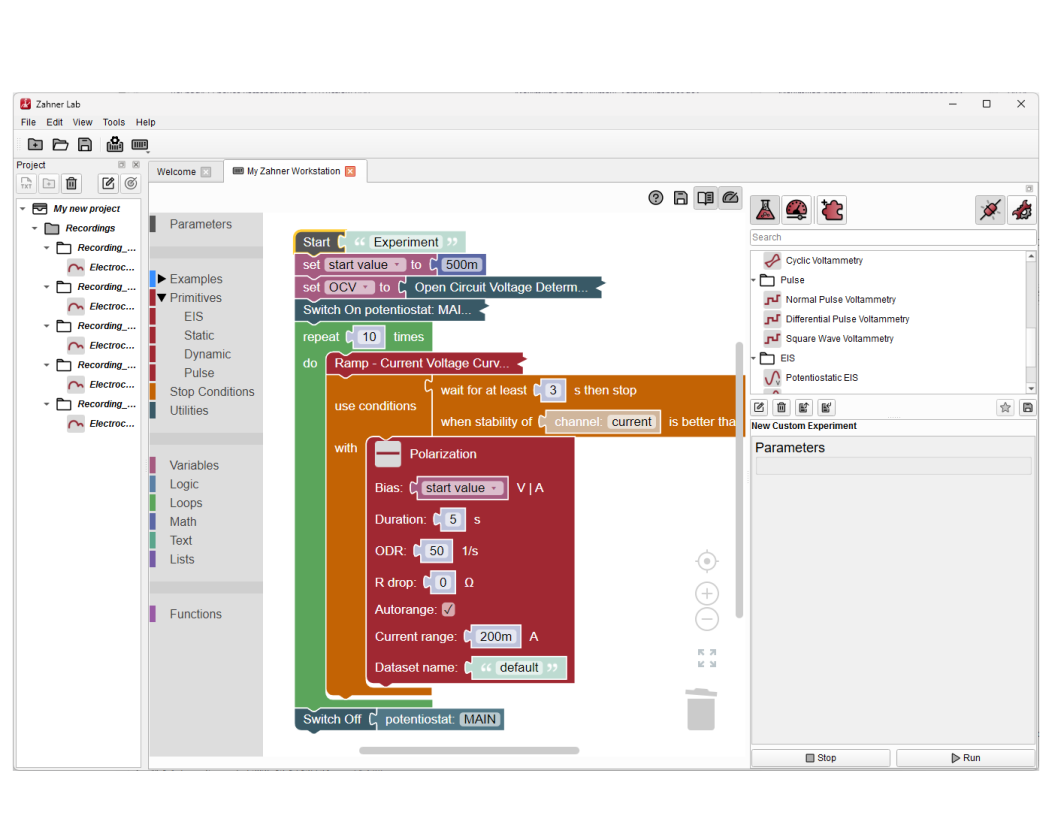Click the gauge meter icon

(x=797, y=209)
